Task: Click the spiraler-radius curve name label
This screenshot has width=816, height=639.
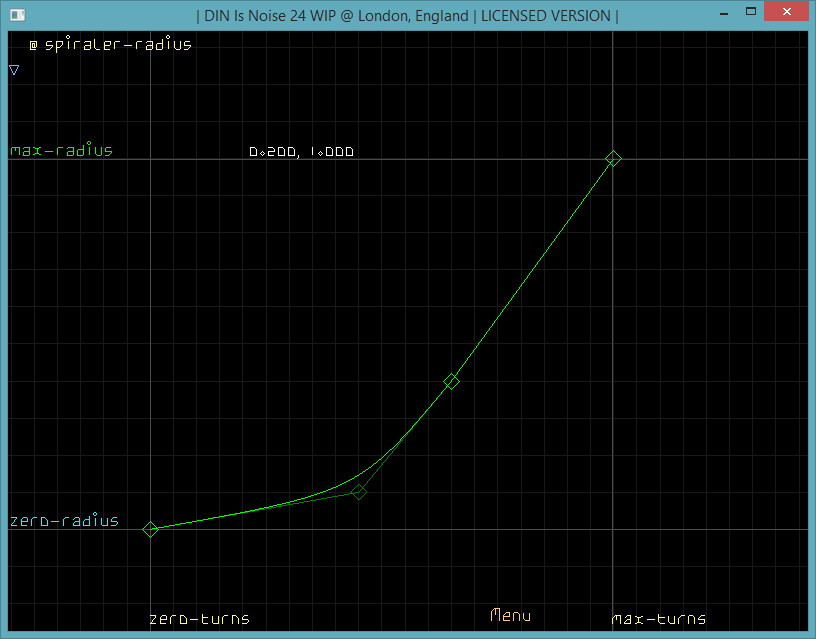Action: tap(118, 45)
